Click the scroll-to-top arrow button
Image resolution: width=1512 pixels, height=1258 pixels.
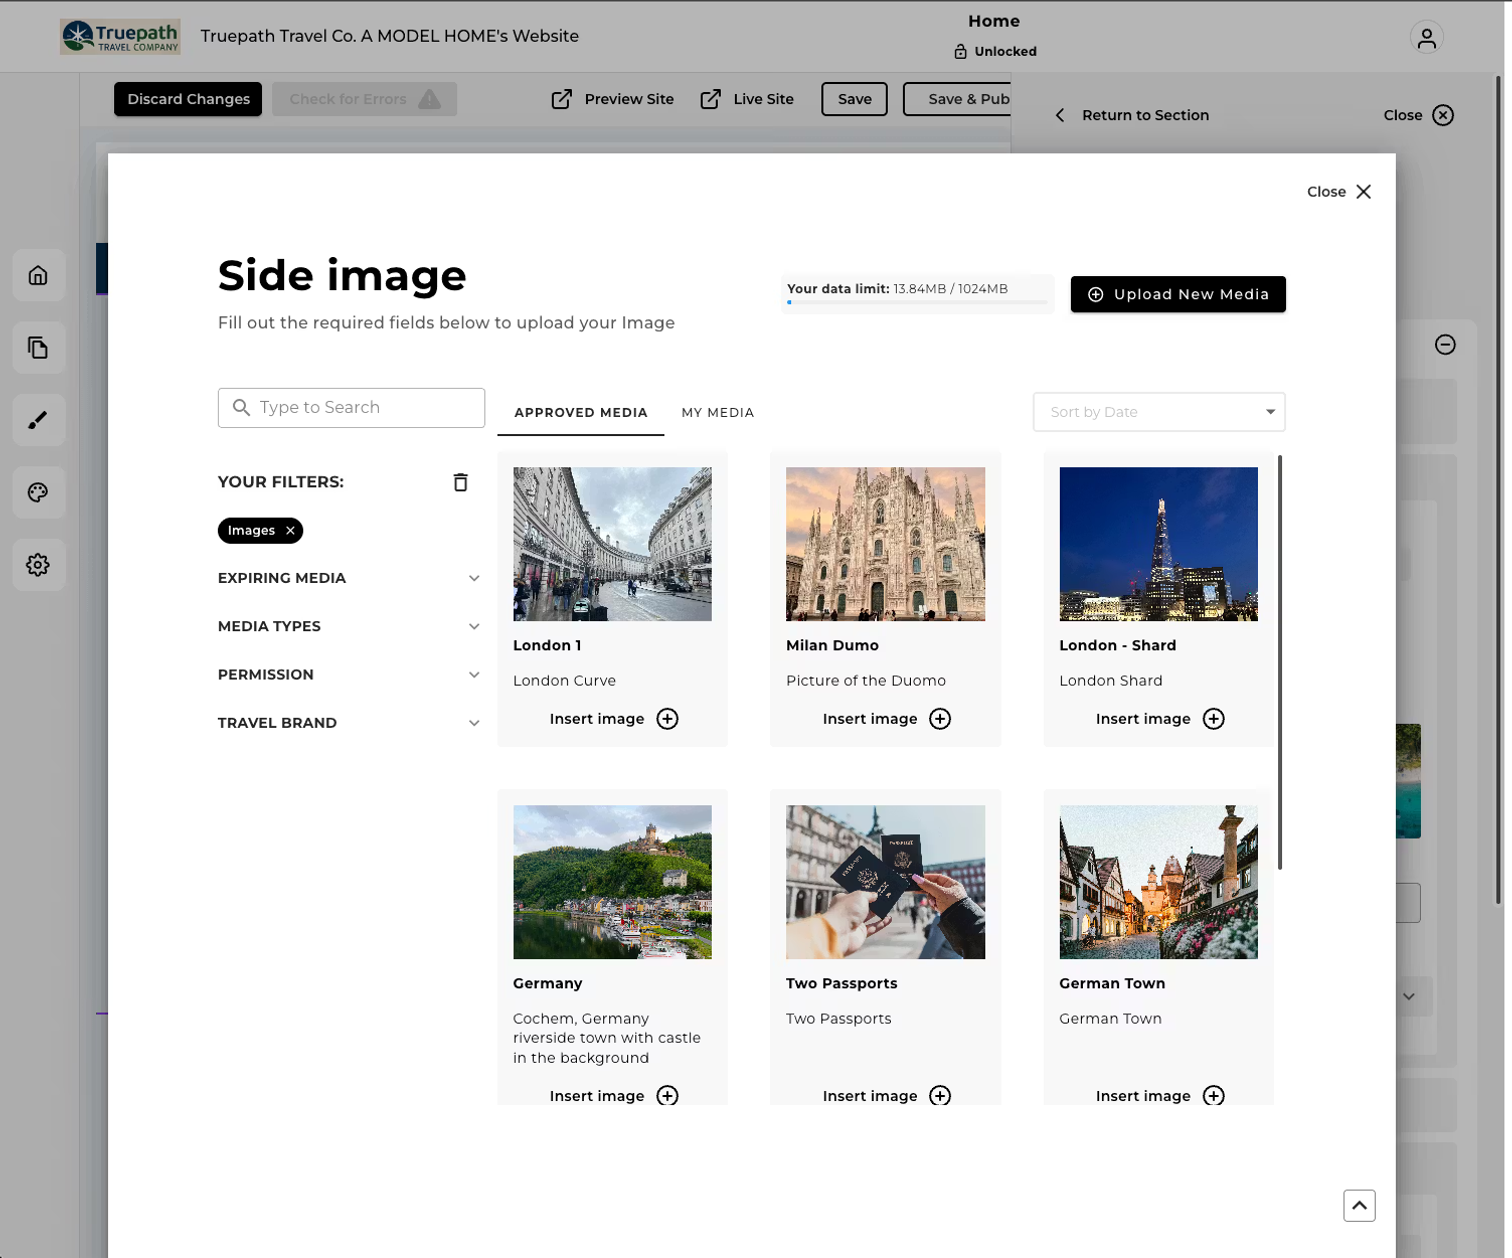click(x=1359, y=1205)
